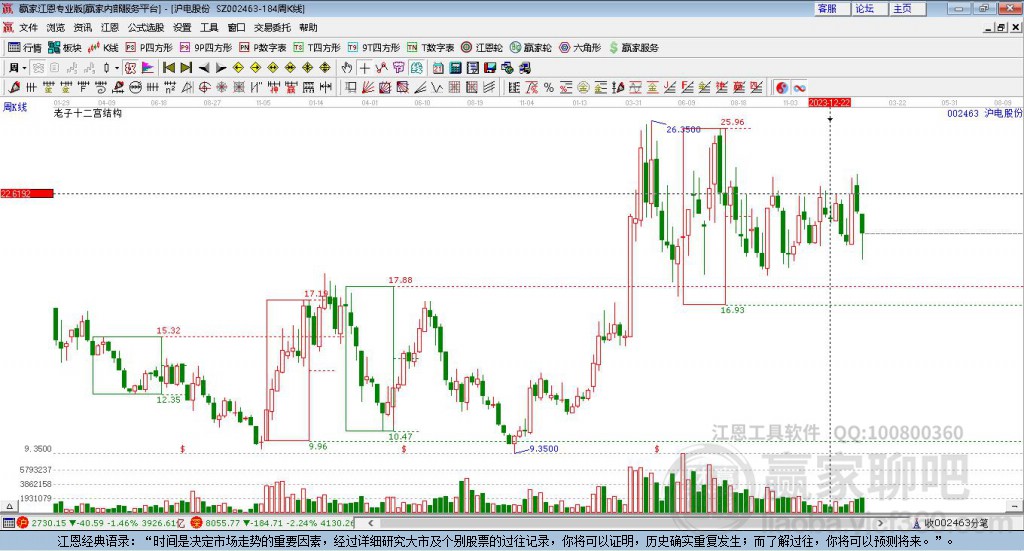The image size is (1024, 551).
Task: Open the 9T四方形 tool
Action: pos(374,48)
